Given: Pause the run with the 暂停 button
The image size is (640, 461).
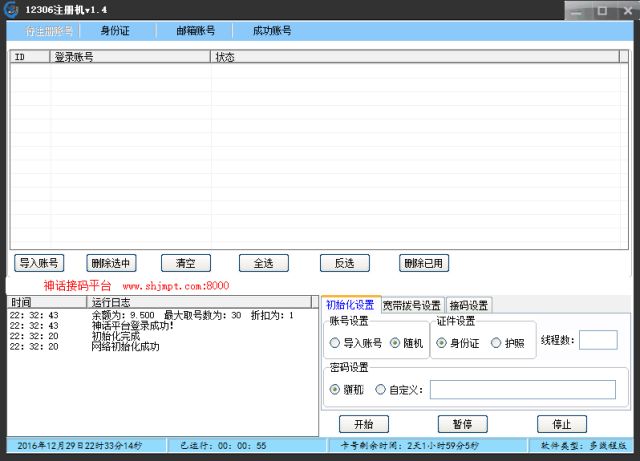Looking at the screenshot, I should click(x=462, y=424).
